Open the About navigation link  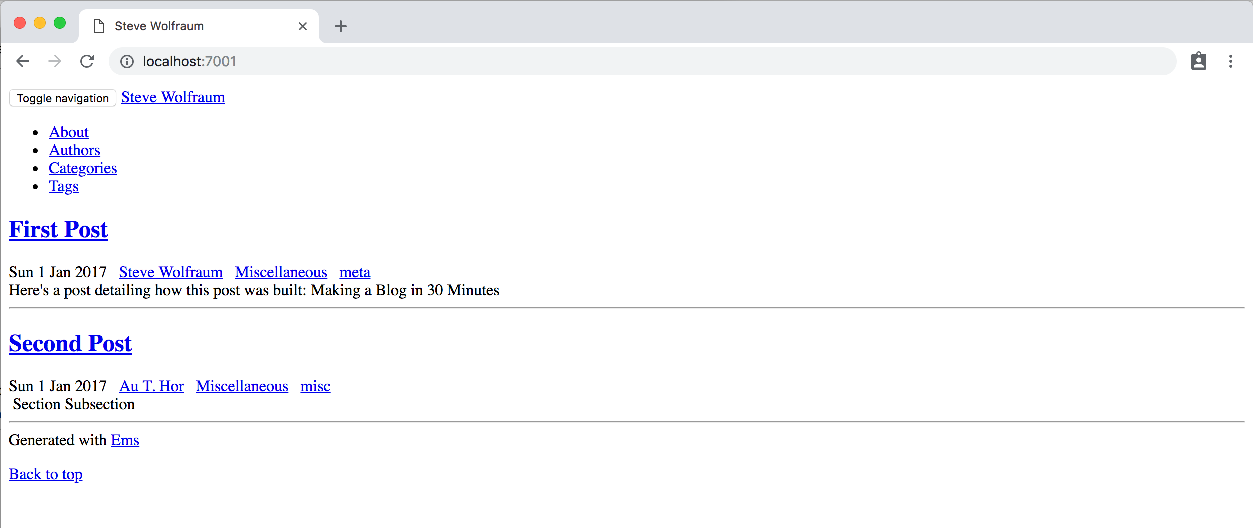click(69, 132)
